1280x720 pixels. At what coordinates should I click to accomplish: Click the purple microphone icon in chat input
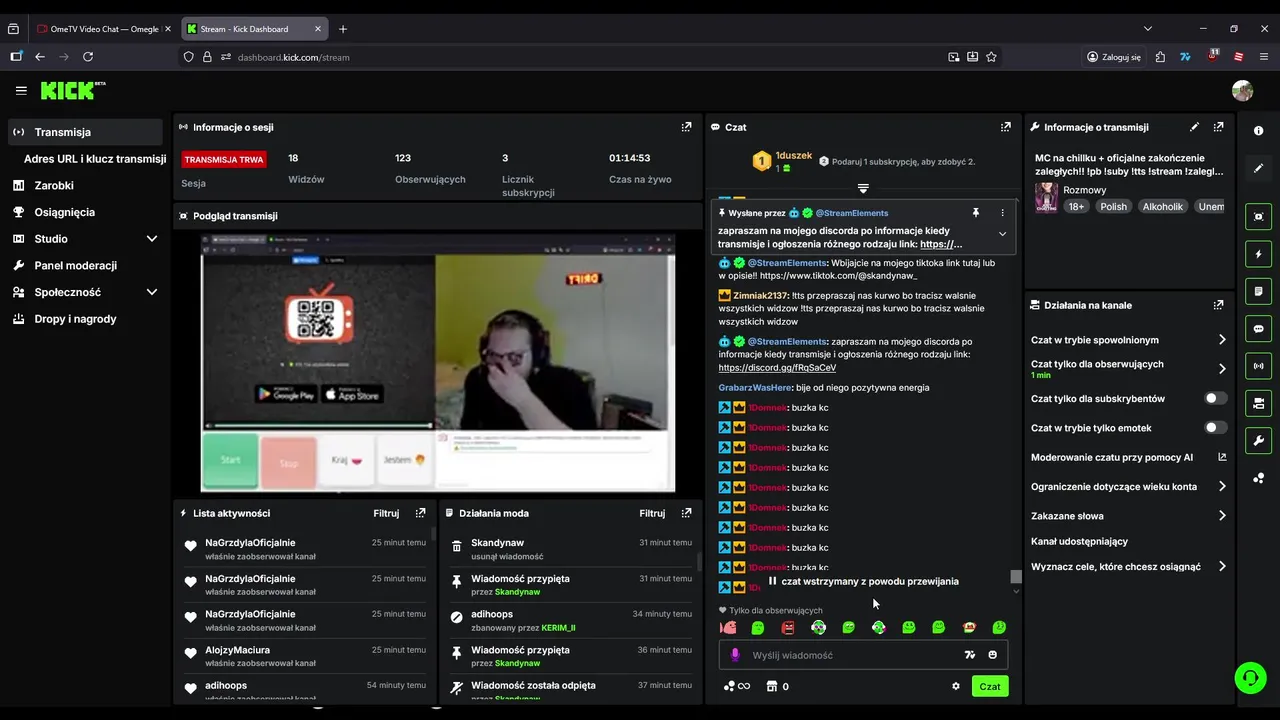tap(735, 655)
